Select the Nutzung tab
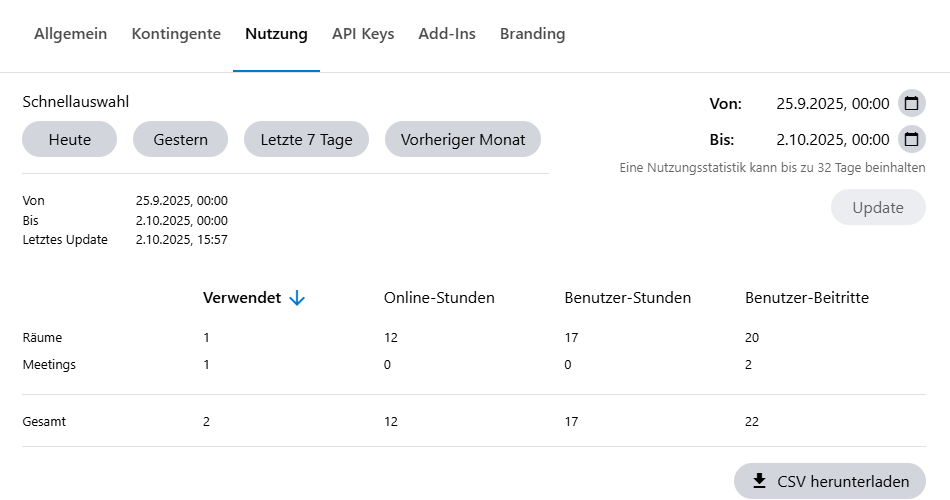The height and width of the screenshot is (500, 950). [x=276, y=34]
